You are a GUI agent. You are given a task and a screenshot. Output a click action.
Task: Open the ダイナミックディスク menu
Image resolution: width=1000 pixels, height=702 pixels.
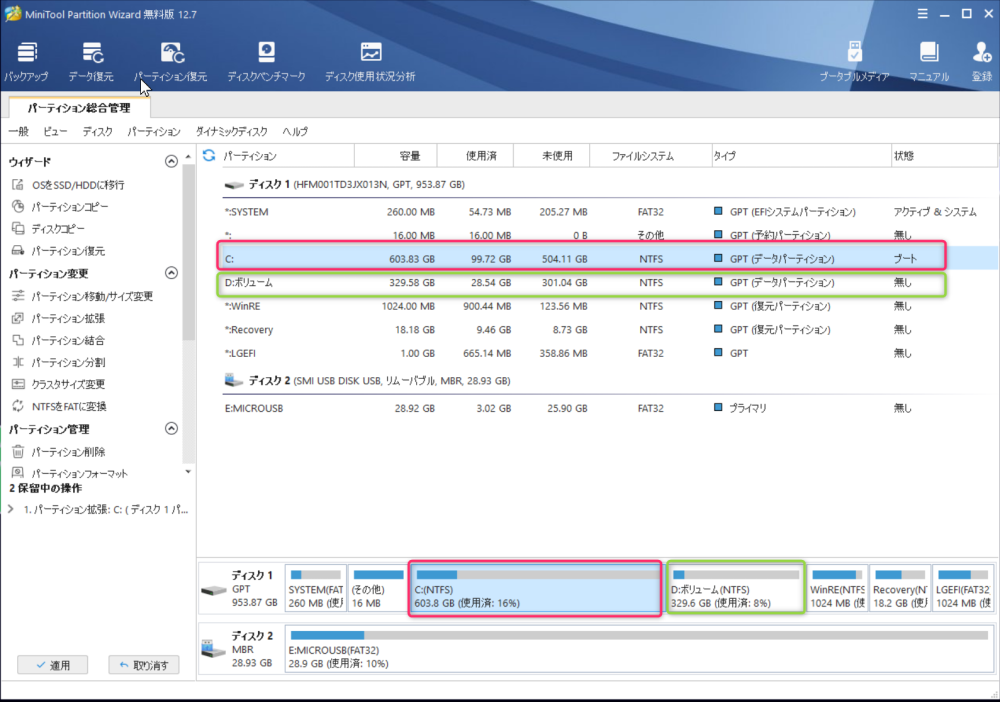[x=232, y=131]
